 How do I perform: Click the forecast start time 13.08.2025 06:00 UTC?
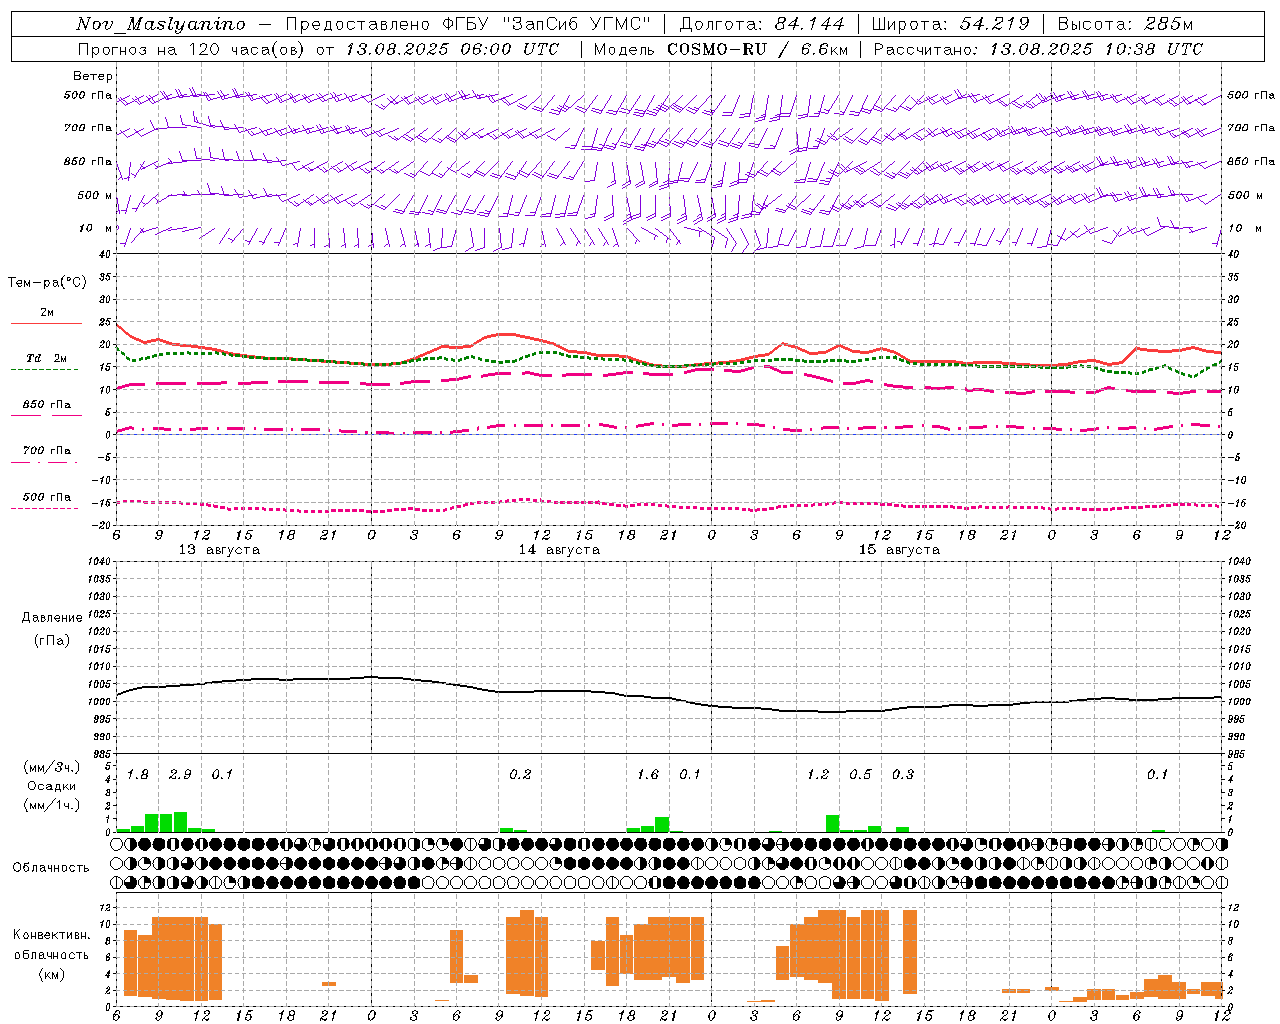pyautogui.click(x=452, y=49)
